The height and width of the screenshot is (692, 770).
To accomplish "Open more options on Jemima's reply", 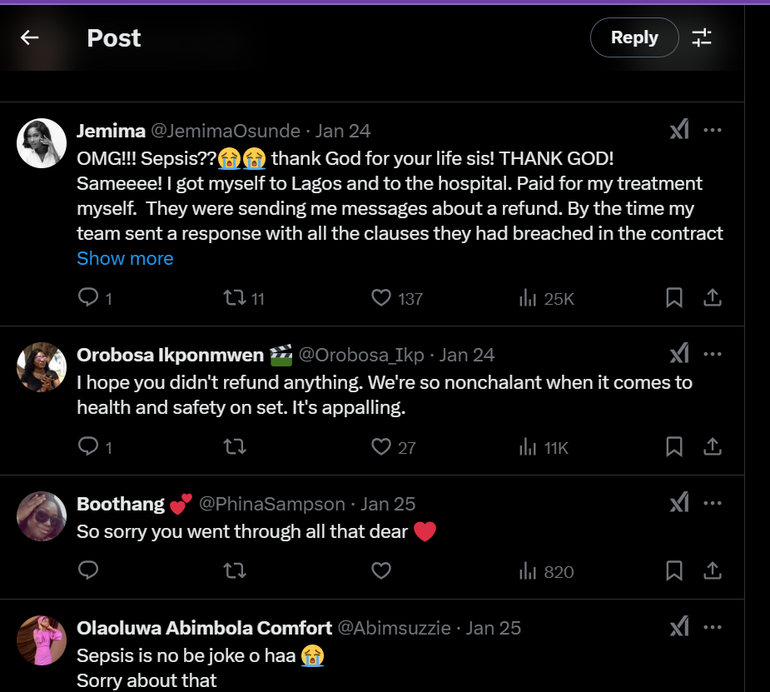I will click(713, 130).
